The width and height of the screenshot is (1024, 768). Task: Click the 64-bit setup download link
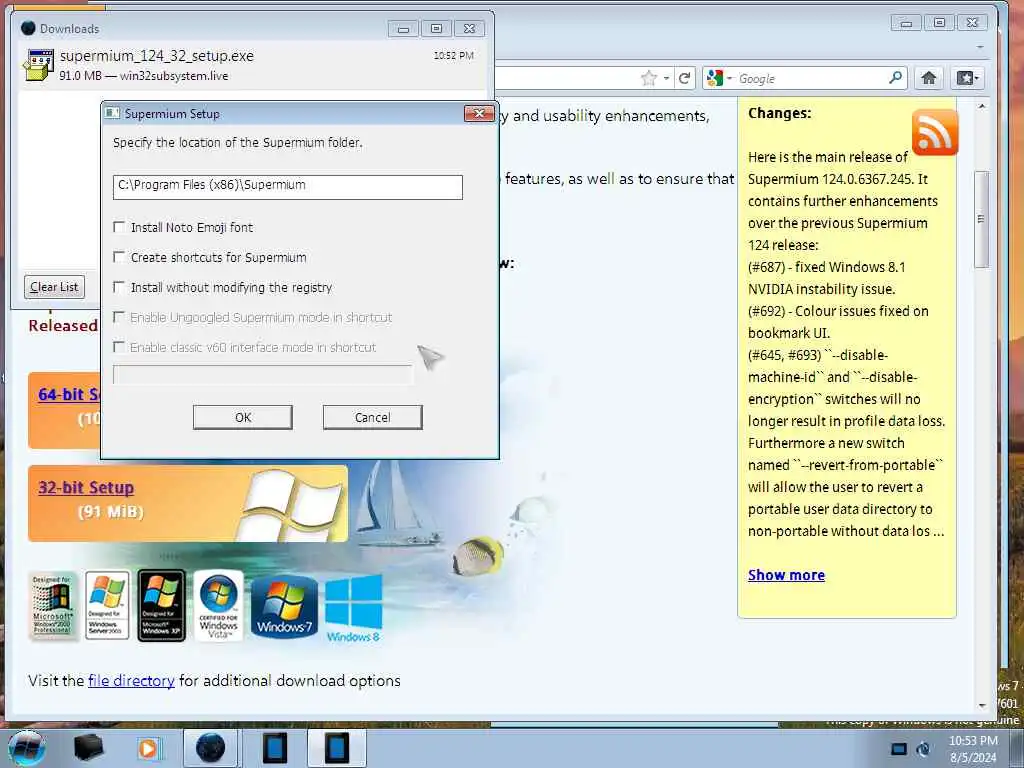[69, 394]
